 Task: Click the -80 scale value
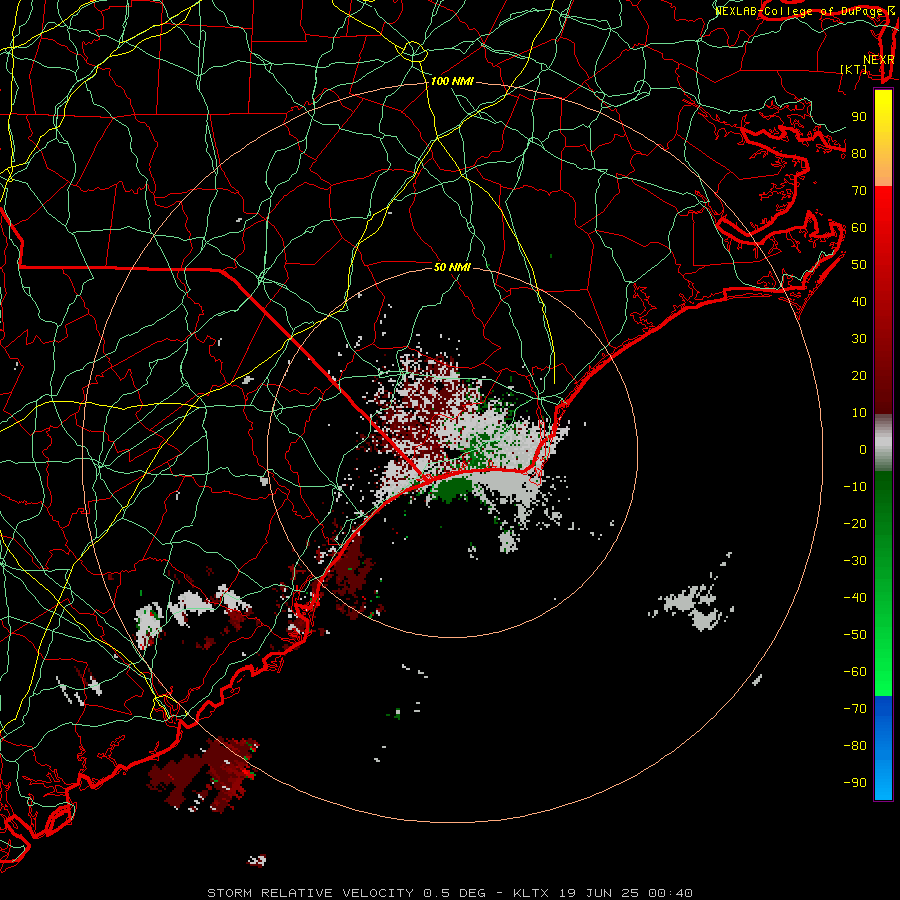pyautogui.click(x=855, y=746)
